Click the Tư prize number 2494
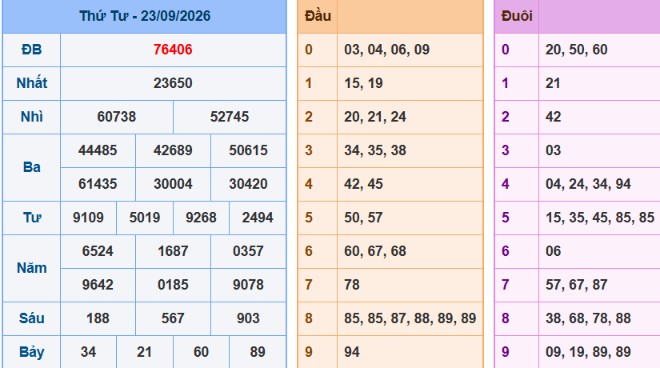 pyautogui.click(x=257, y=218)
